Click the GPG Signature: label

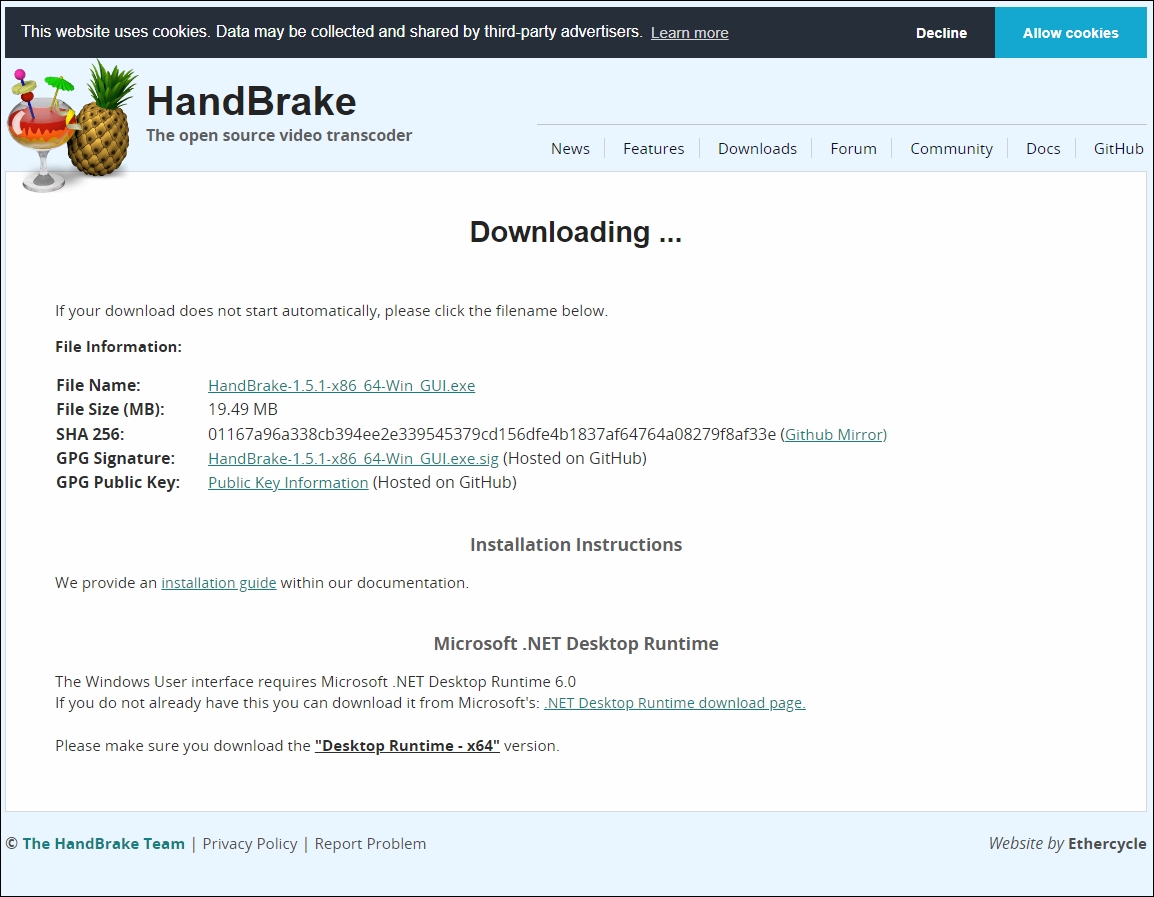116,458
